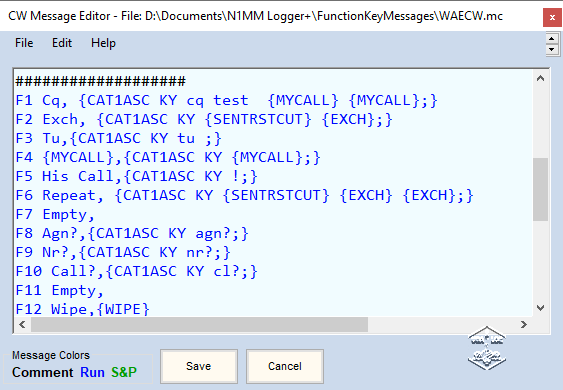Click the F9 Nr? message line
This screenshot has height=390, width=563.
[x=123, y=252]
